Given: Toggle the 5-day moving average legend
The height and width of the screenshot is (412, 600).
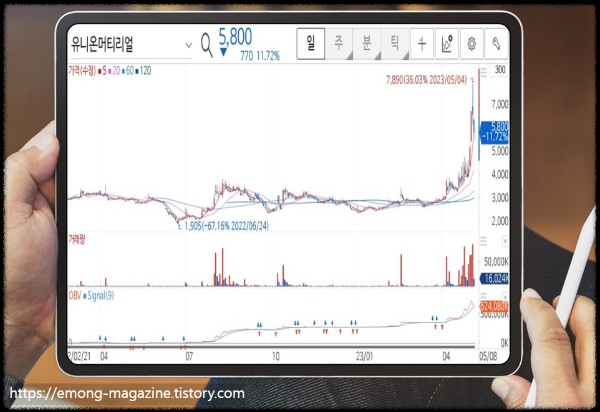Looking at the screenshot, I should click(102, 71).
